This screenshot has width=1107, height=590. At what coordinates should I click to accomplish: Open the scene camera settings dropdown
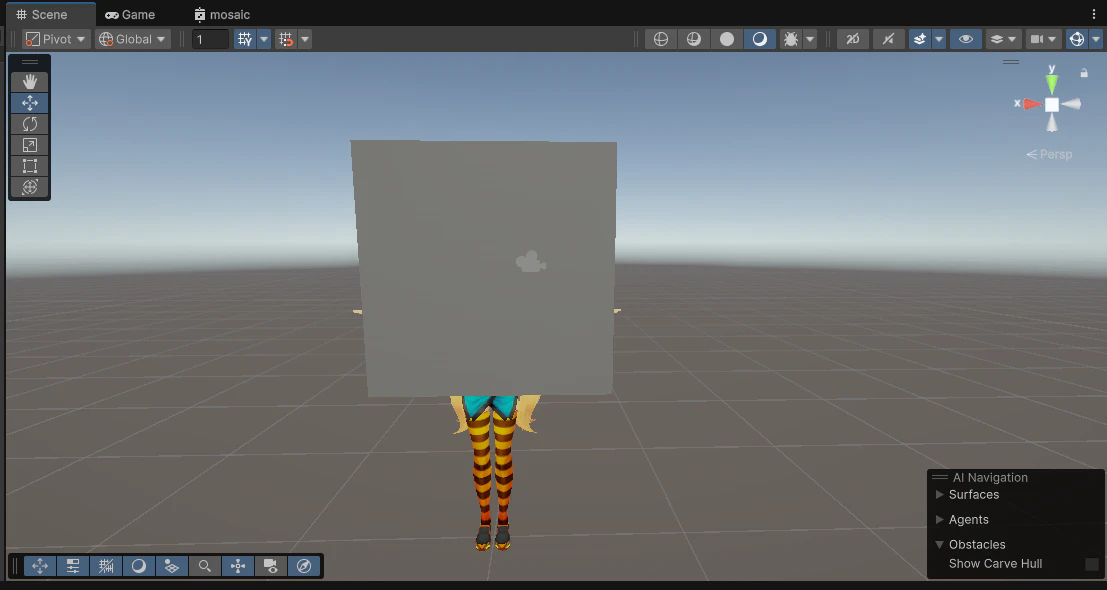[1043, 40]
